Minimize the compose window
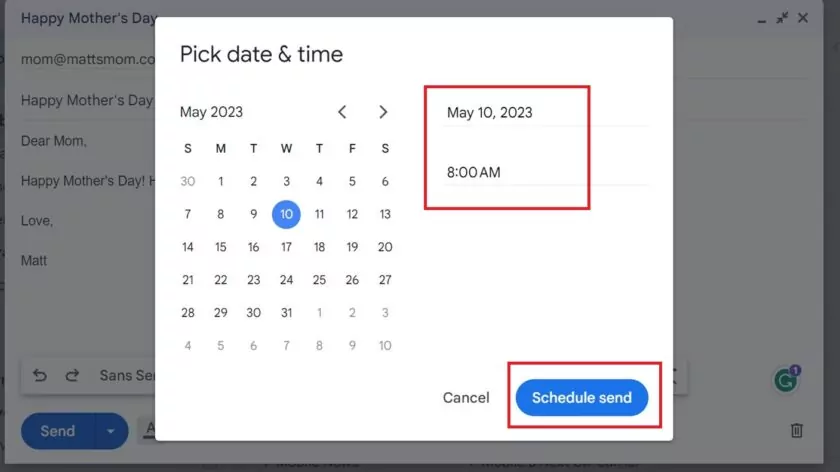 761,20
